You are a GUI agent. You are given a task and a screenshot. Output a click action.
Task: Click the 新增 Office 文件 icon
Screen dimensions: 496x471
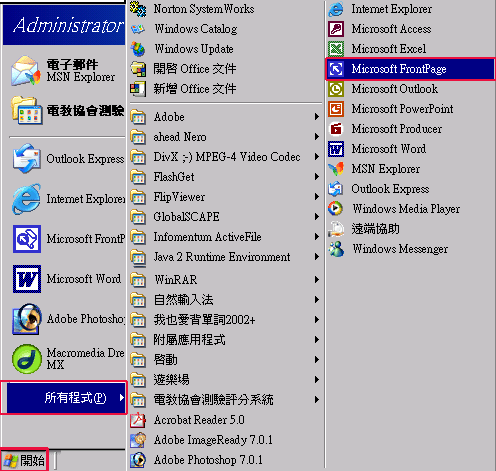tap(138, 89)
